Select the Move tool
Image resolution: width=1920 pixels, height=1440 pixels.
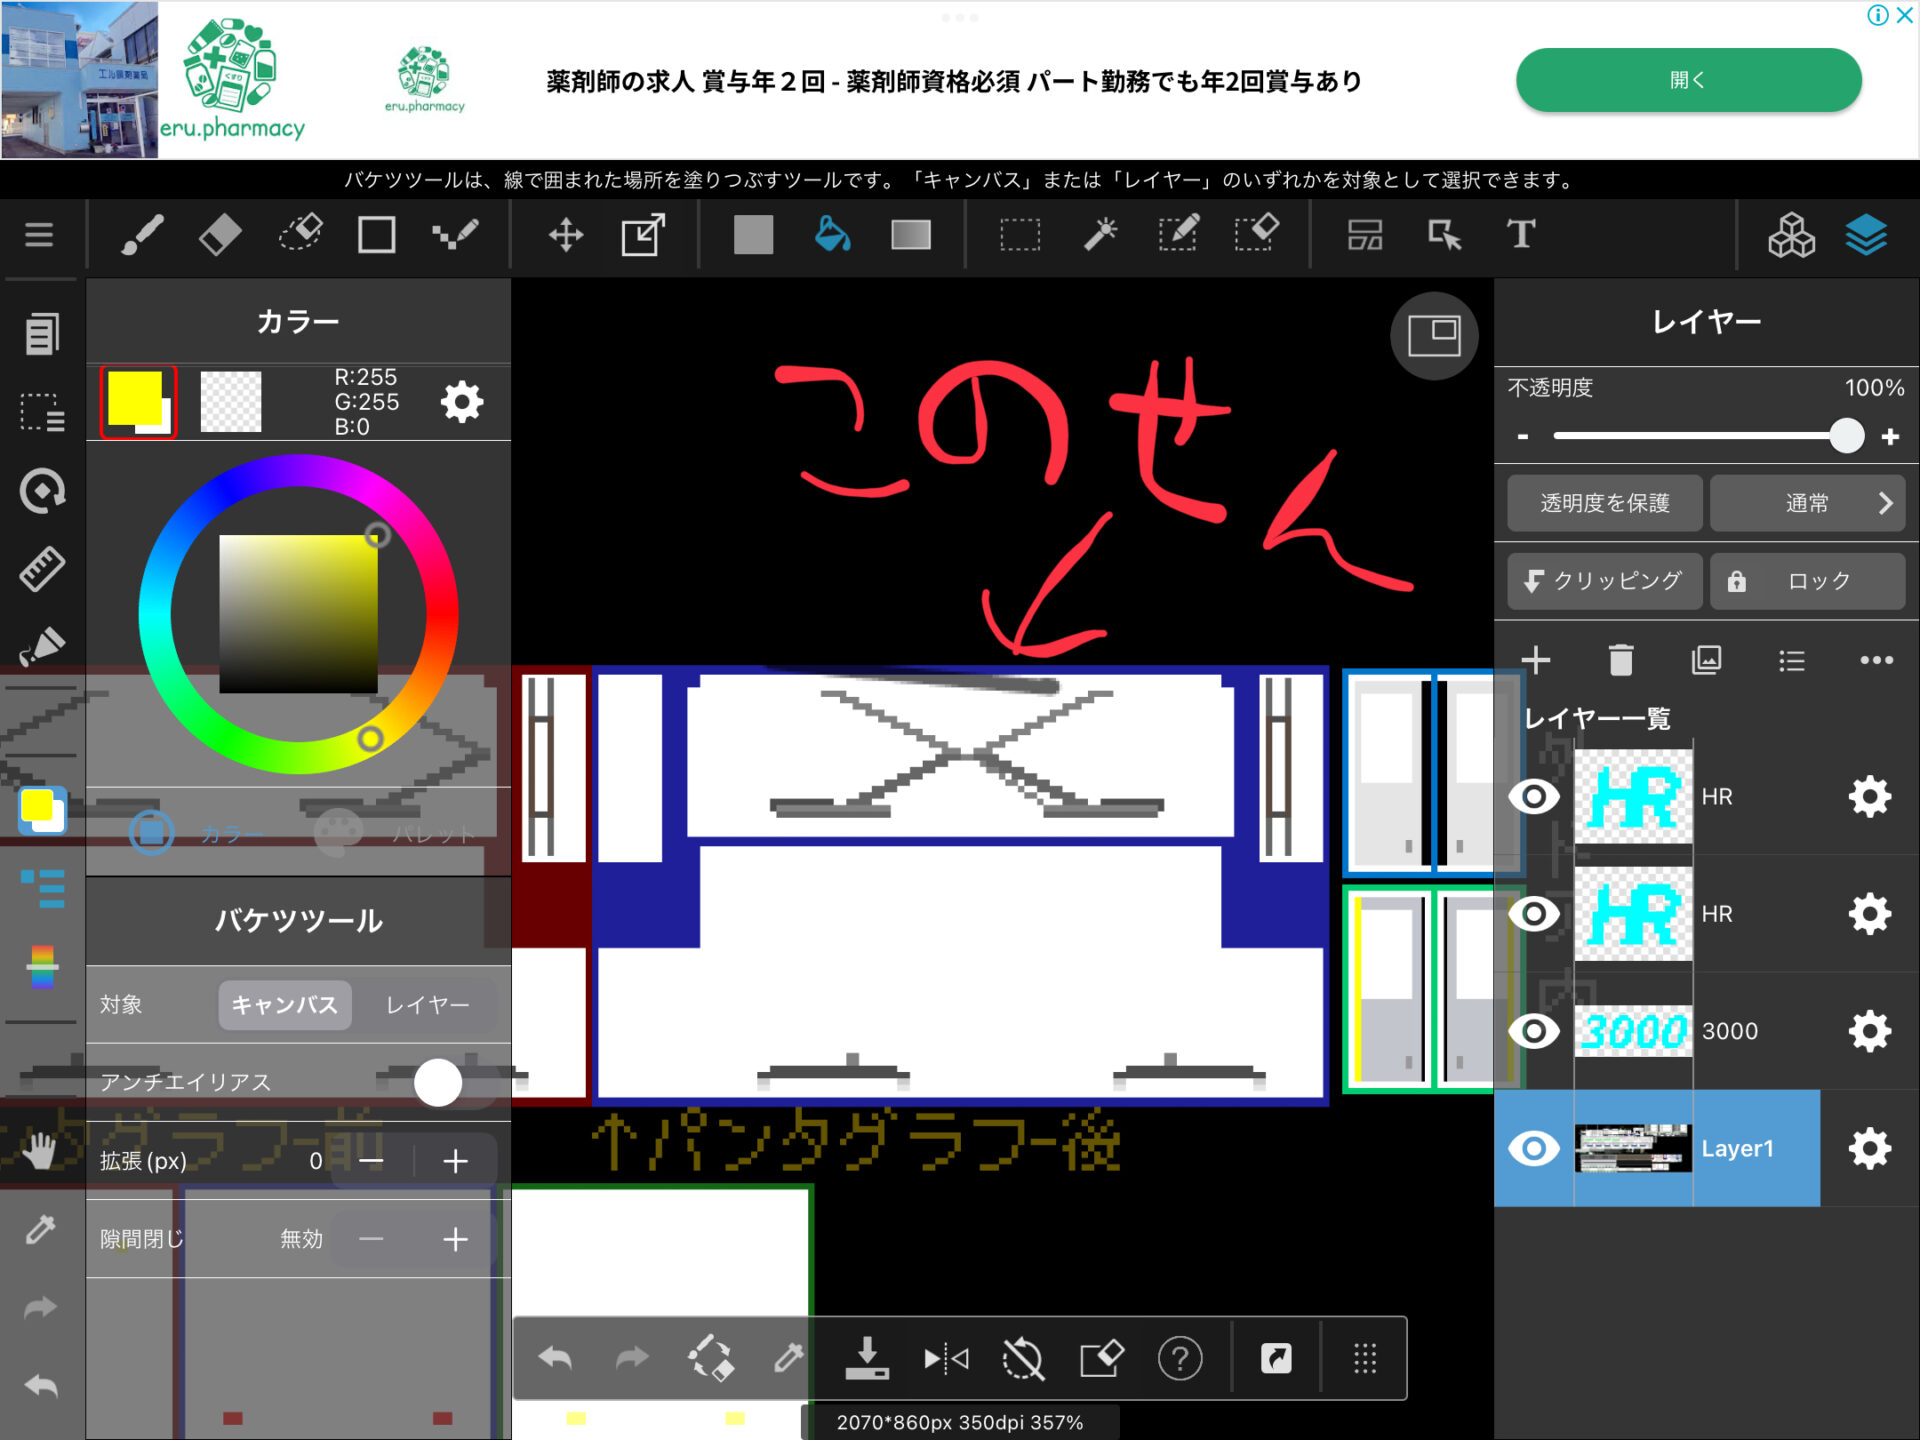click(566, 235)
